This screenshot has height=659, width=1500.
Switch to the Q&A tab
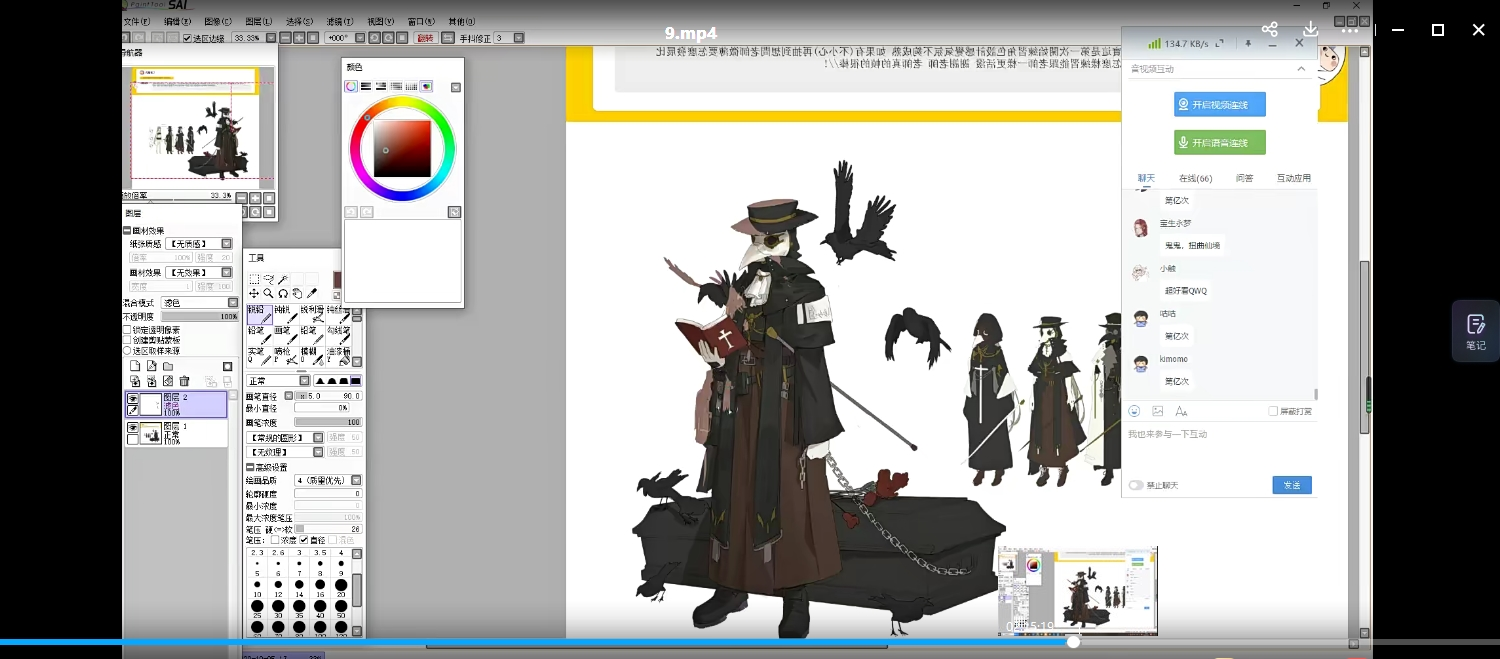(x=1244, y=178)
